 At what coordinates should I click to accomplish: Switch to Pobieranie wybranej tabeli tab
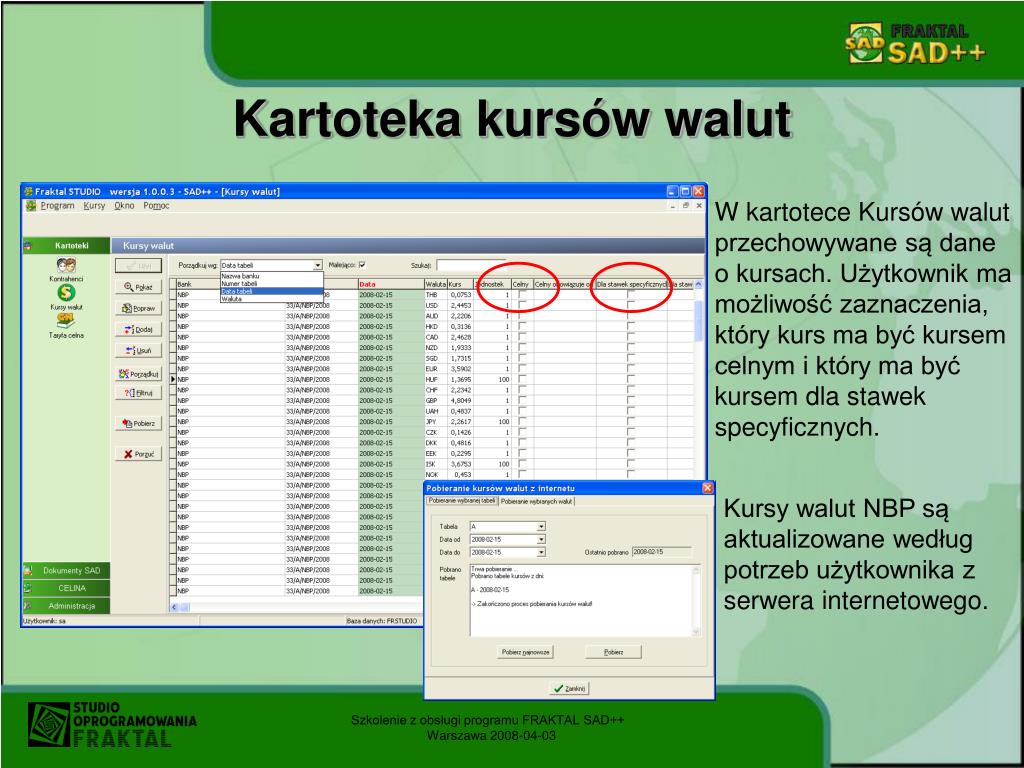462,501
